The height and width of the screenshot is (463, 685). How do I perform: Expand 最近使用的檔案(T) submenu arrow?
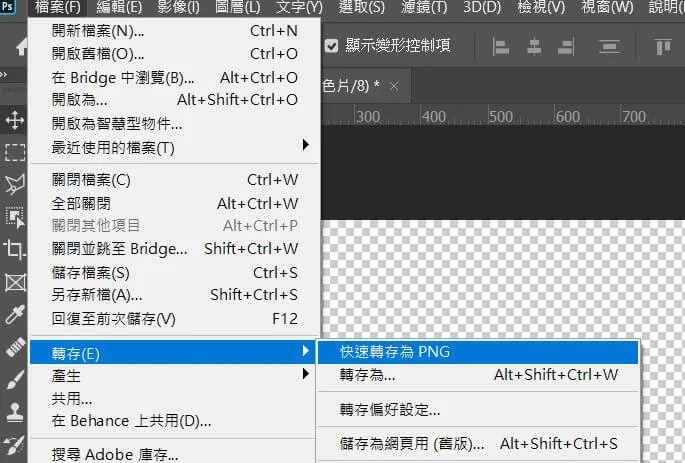306,145
